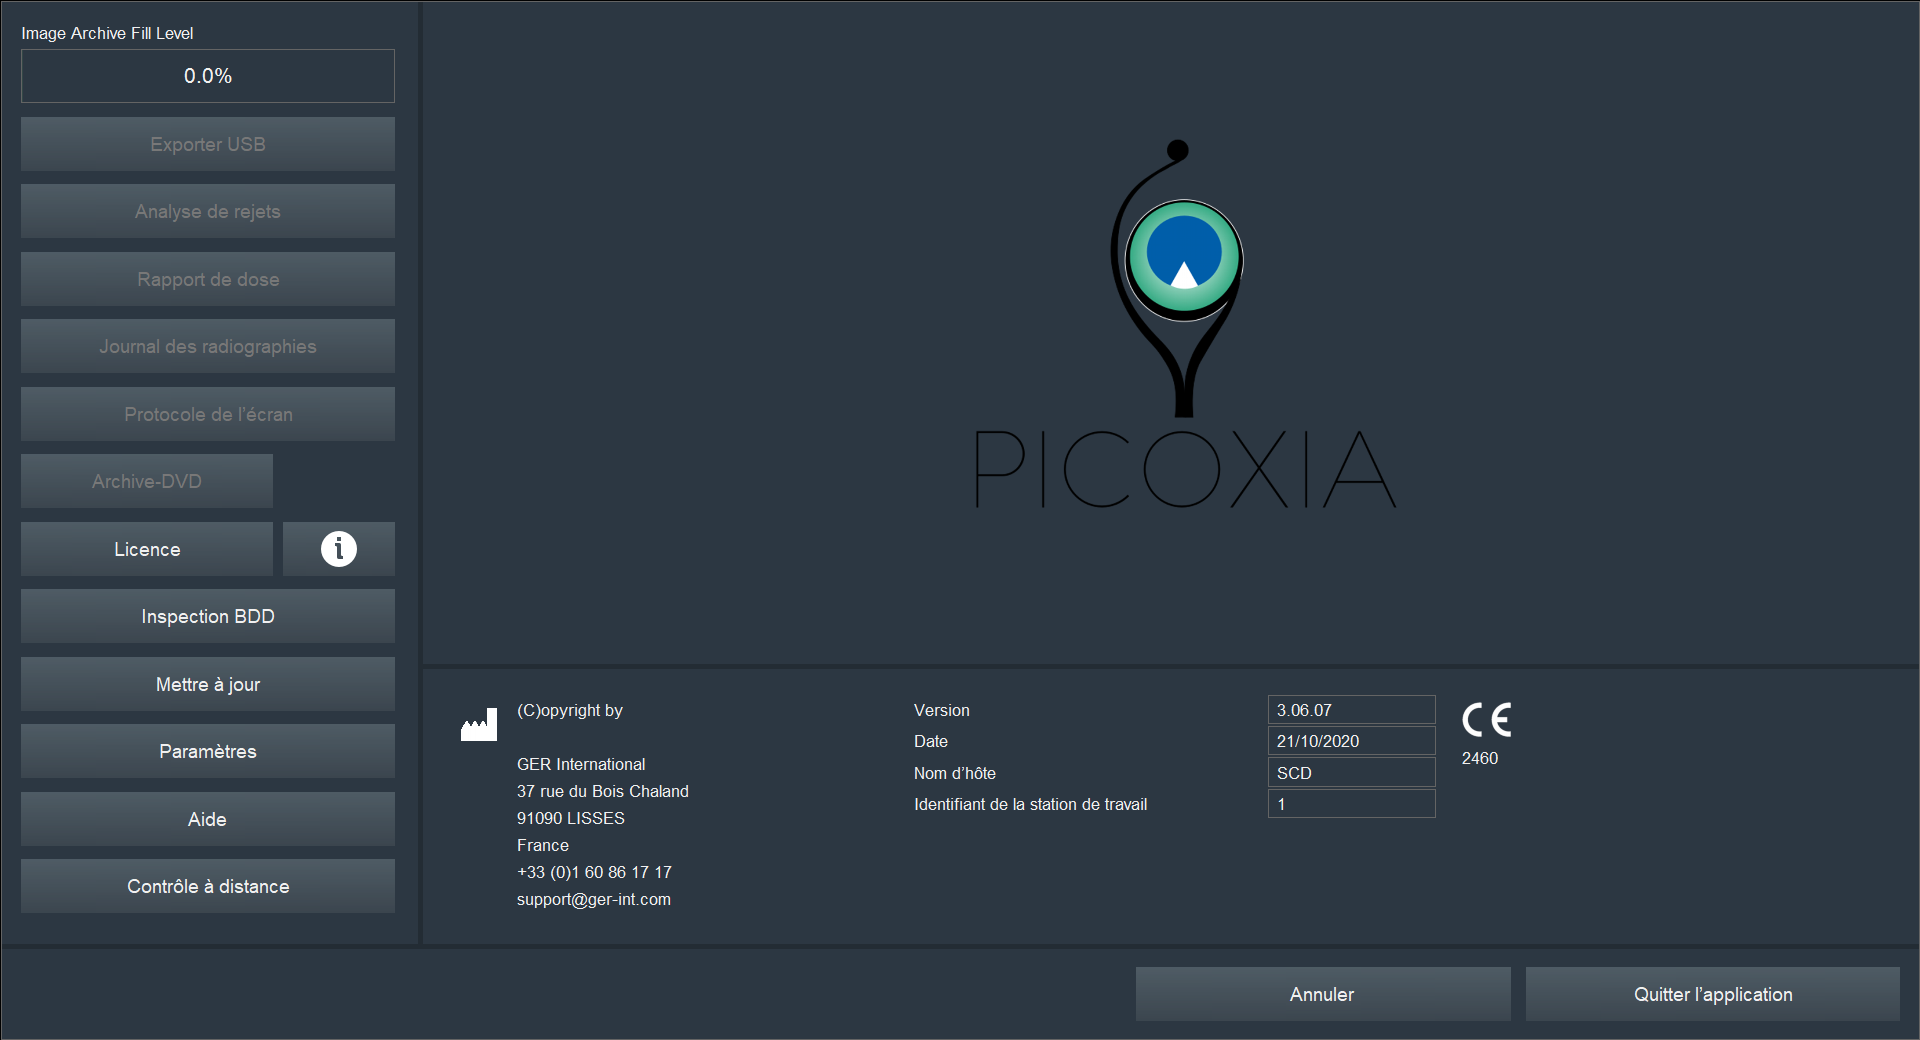Click the Exporter USB button

[208, 144]
